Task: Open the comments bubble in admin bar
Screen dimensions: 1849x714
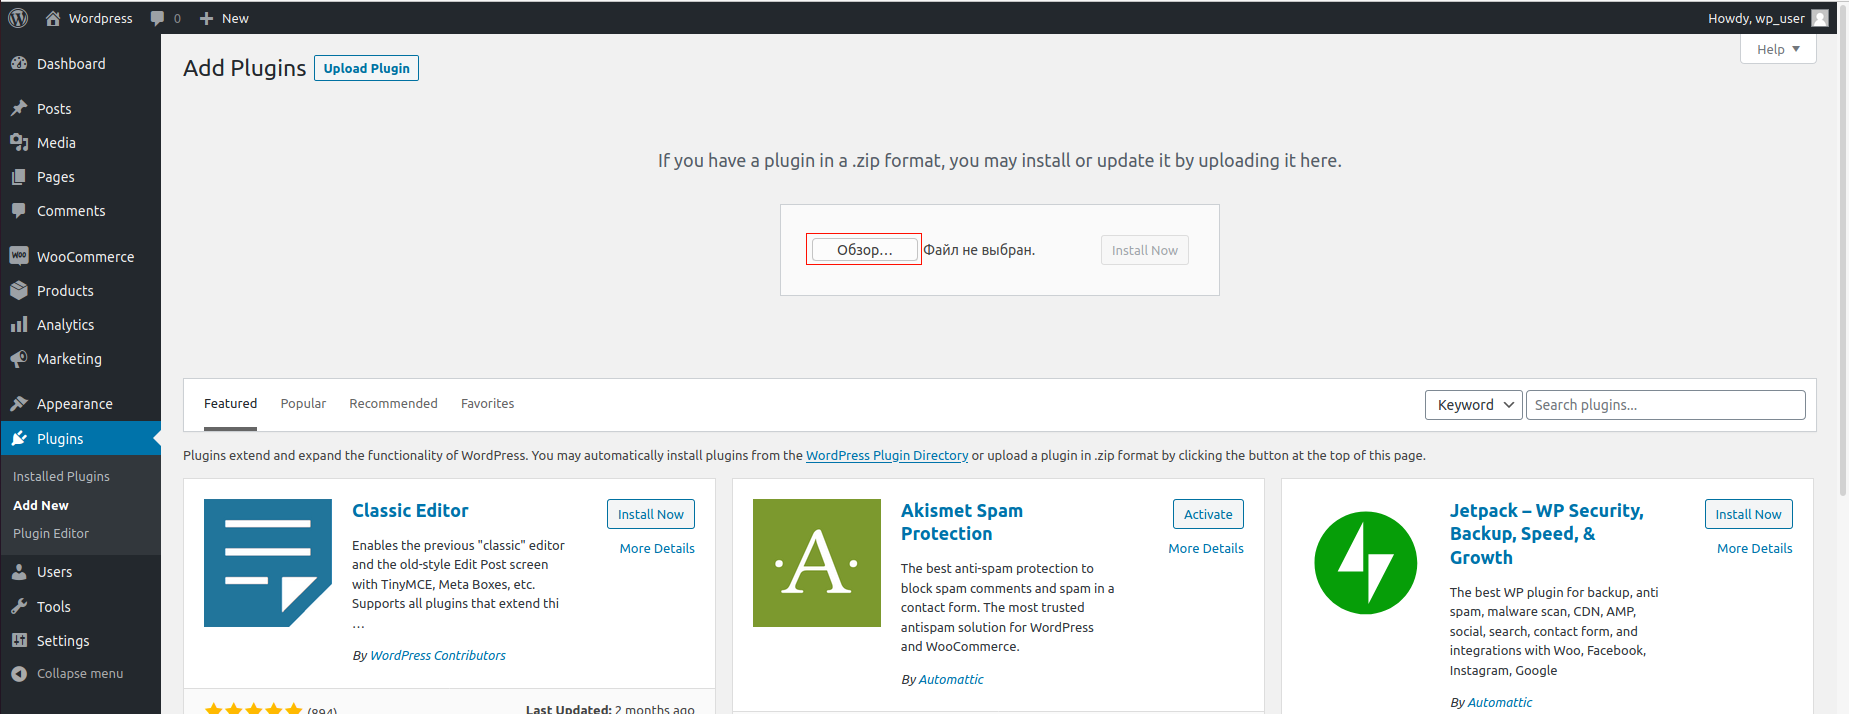Action: click(157, 18)
